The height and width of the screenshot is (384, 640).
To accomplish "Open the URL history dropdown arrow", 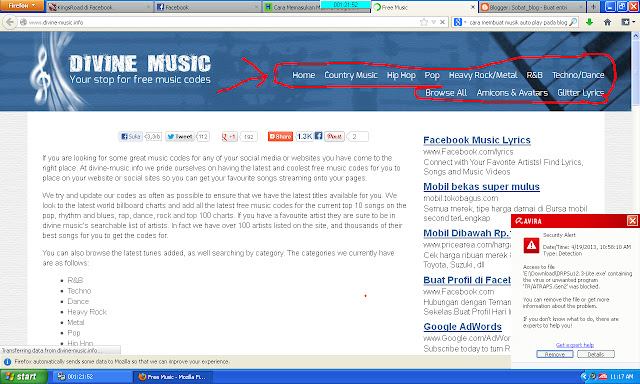I will point(434,22).
